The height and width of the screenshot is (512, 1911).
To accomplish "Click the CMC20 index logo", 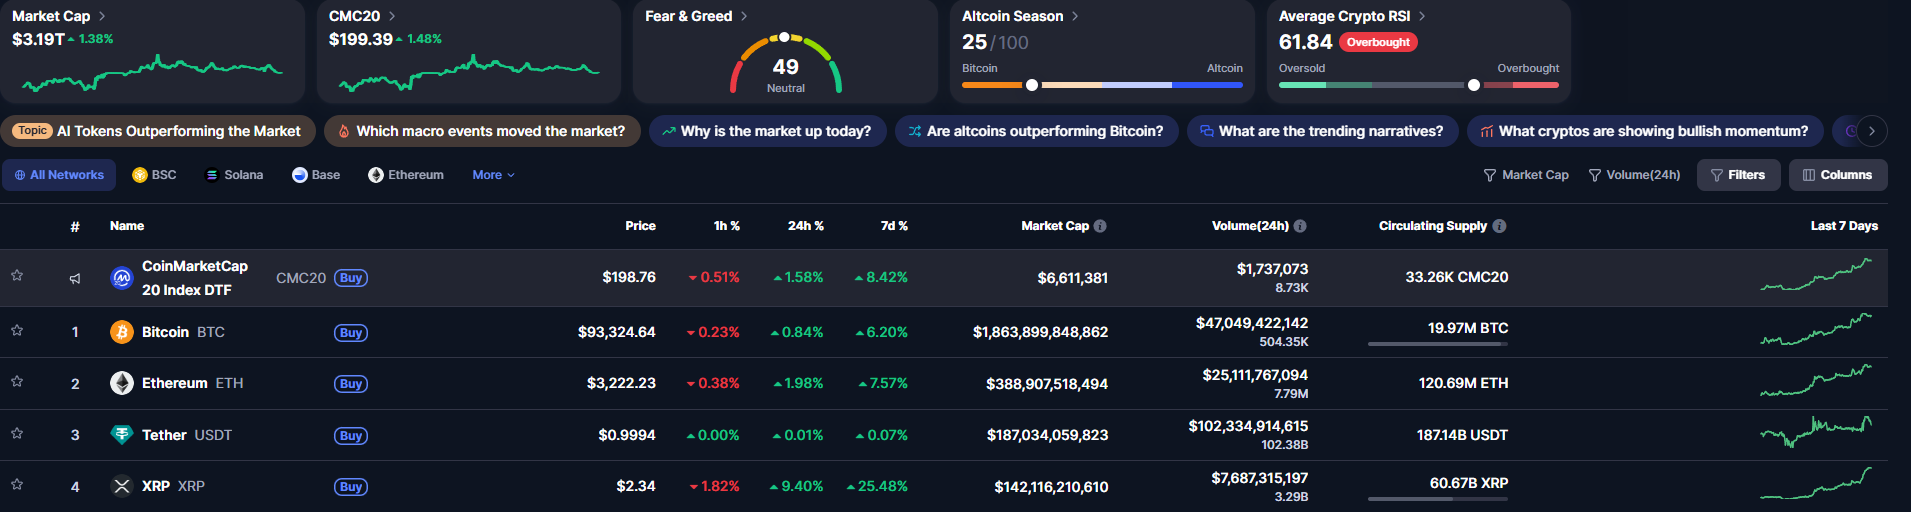I will 122,278.
